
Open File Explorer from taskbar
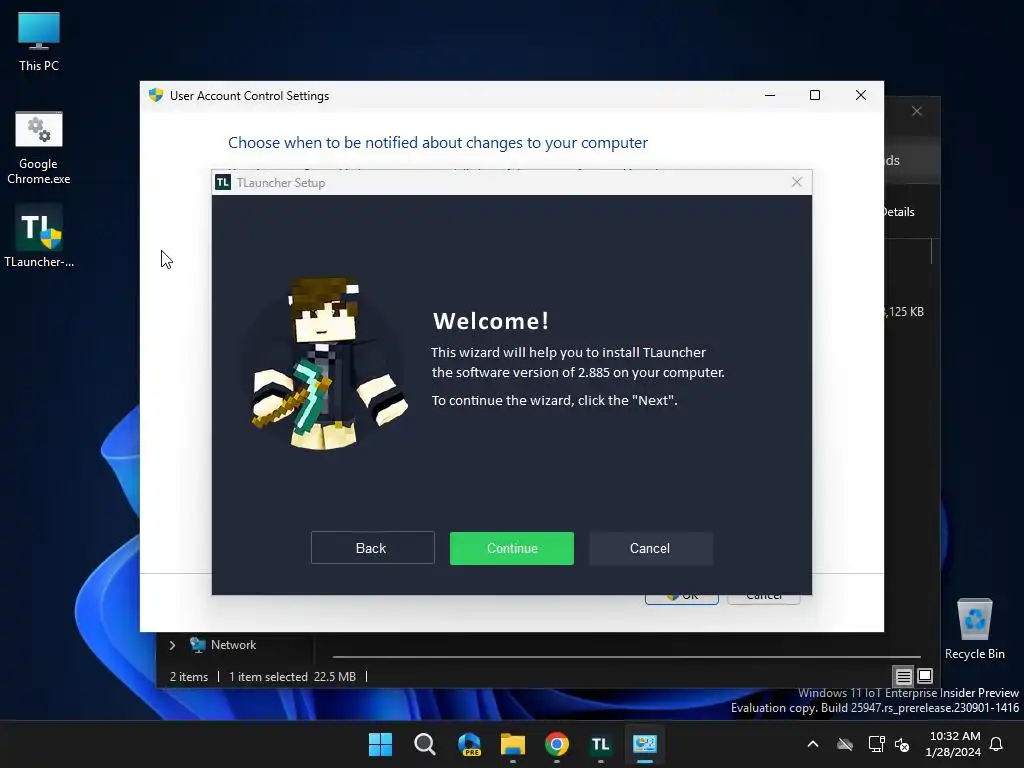point(513,744)
